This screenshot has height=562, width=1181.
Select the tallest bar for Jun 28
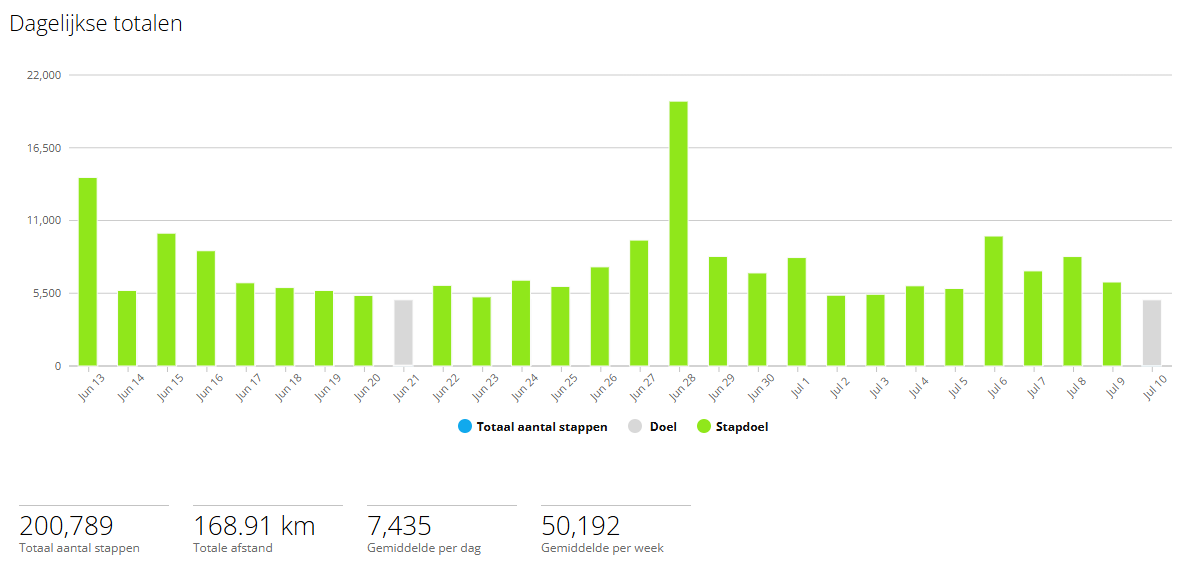point(678,234)
